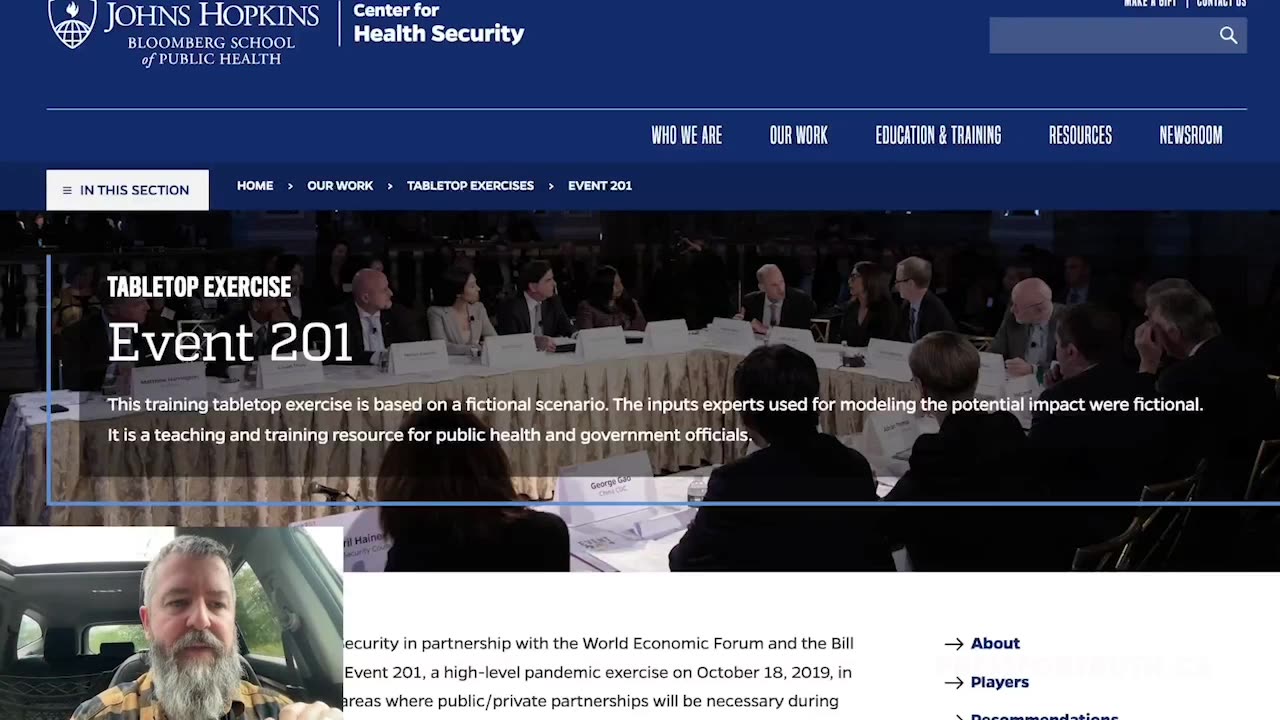Click the chevron before Event 201 breadcrumb

[x=551, y=186]
